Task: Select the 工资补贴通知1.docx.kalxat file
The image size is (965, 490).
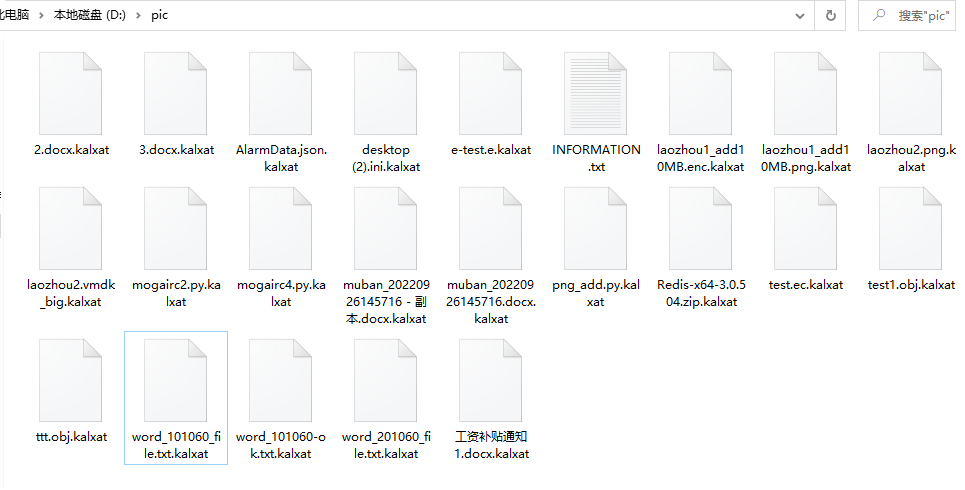Action: (x=491, y=400)
